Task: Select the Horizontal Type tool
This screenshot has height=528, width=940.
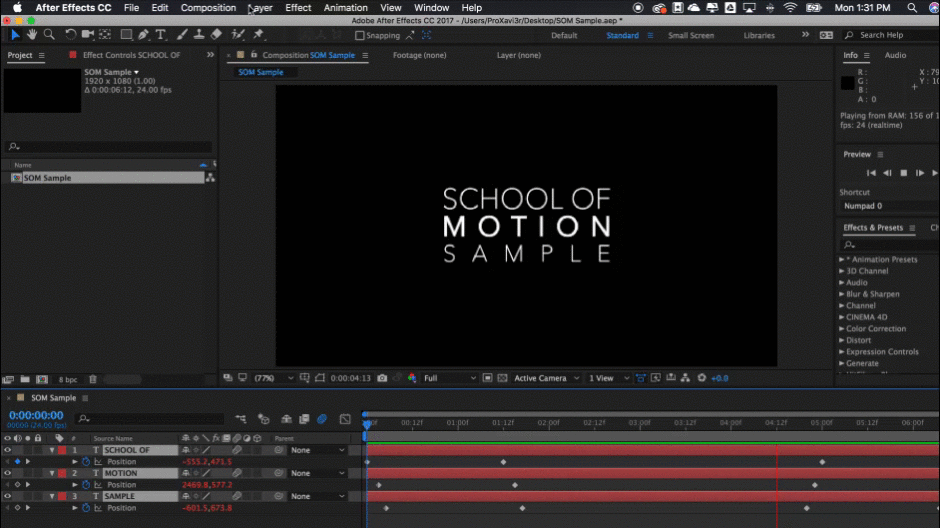Action: pyautogui.click(x=161, y=35)
